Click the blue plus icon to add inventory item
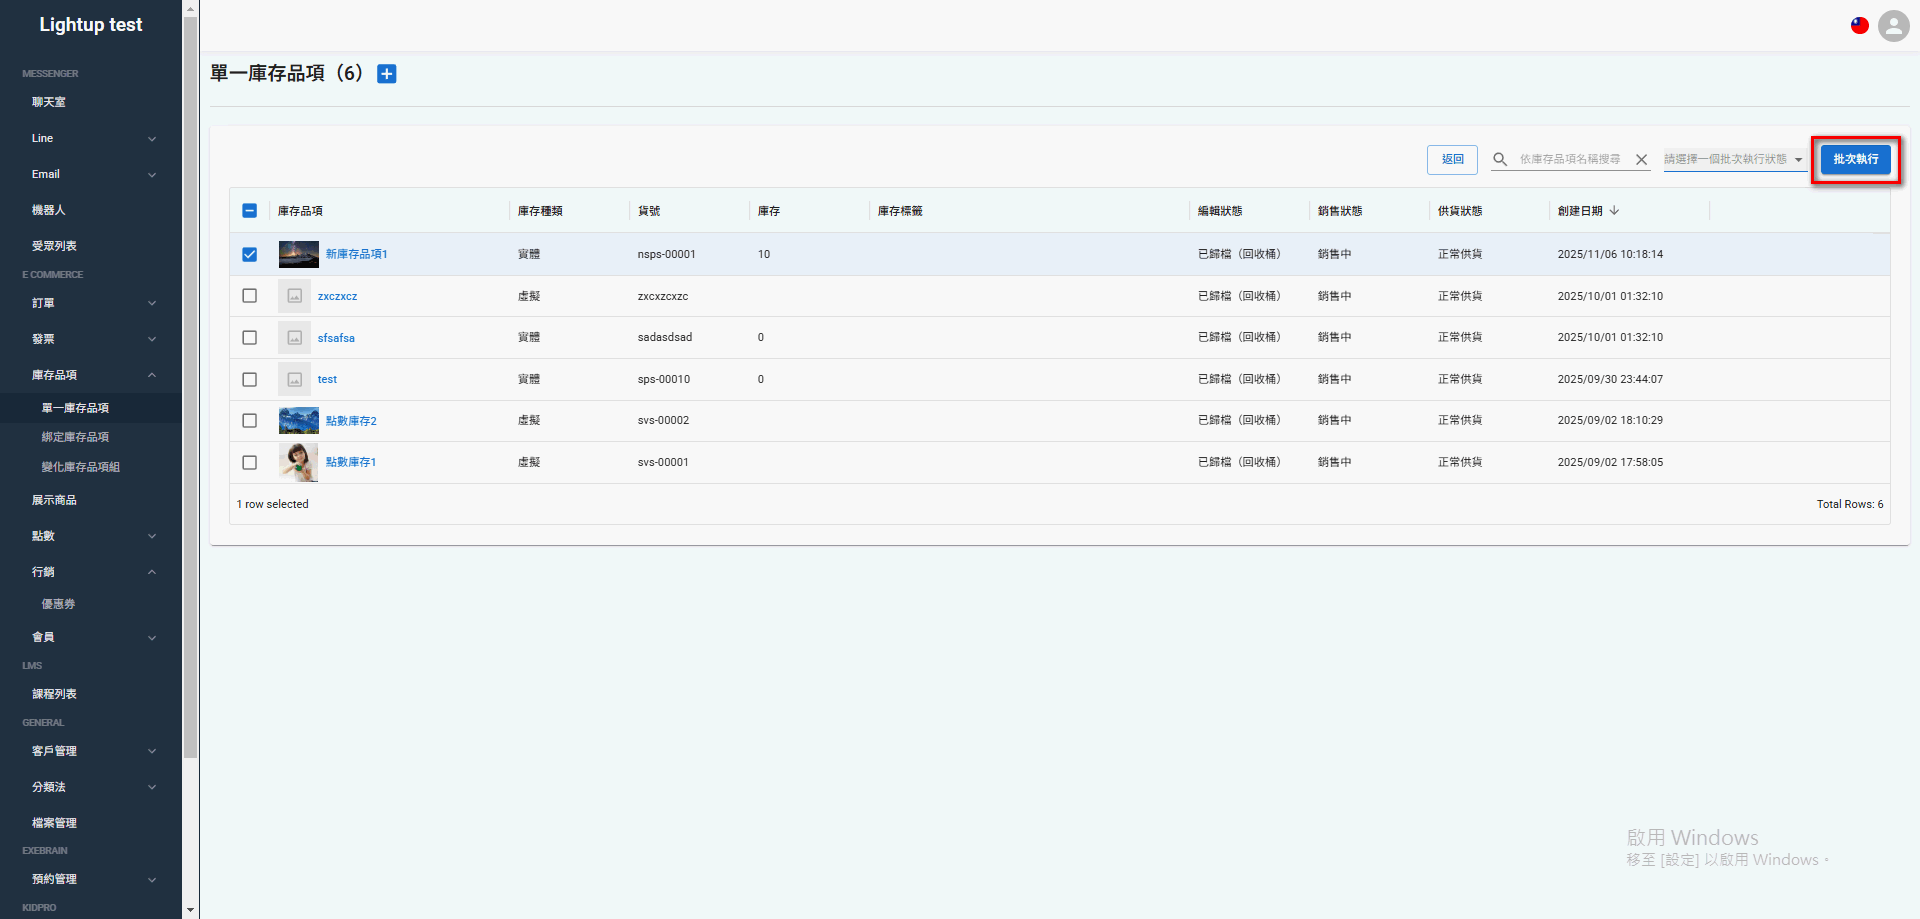 tap(386, 73)
